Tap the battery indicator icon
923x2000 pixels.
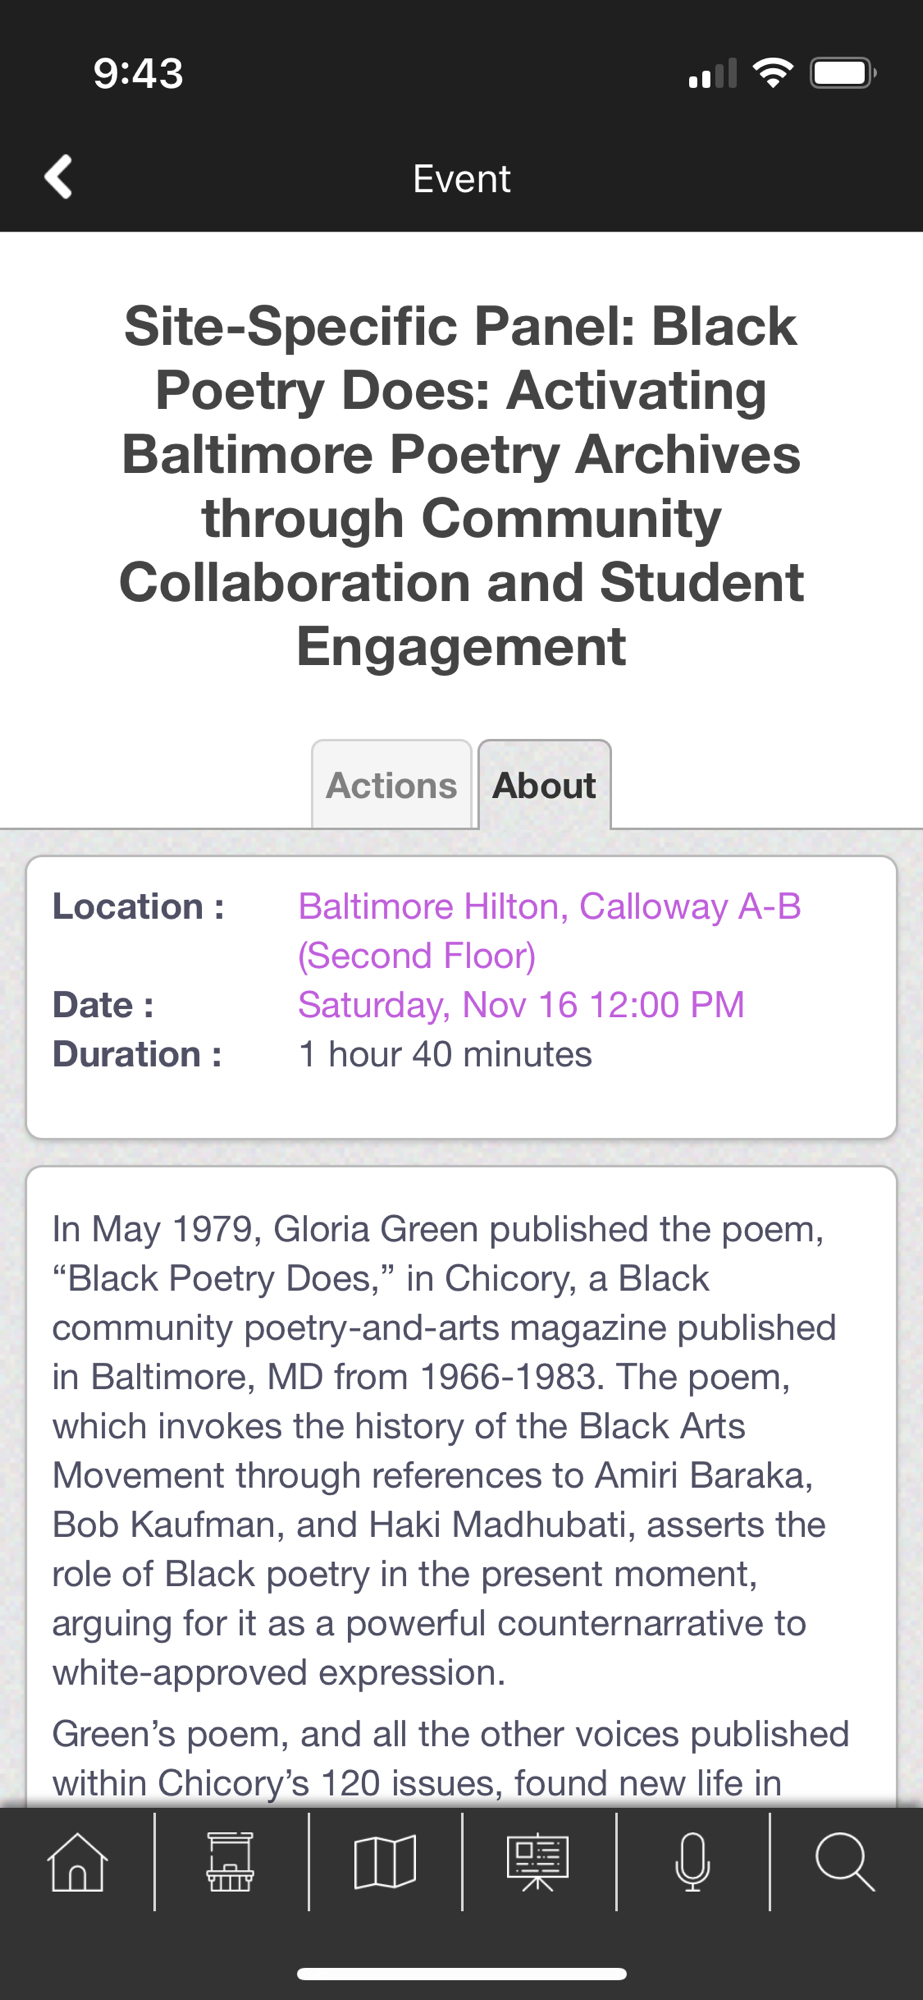[843, 73]
